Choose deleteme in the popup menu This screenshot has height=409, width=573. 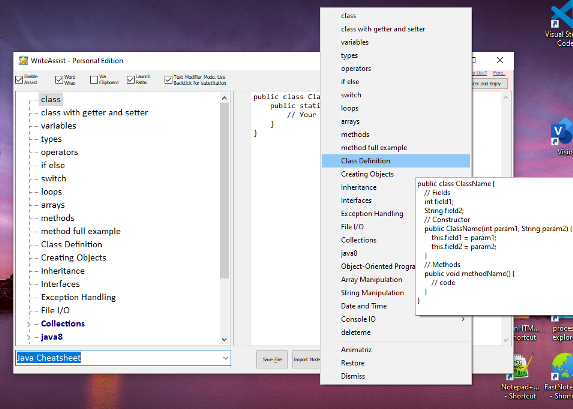click(x=396, y=332)
